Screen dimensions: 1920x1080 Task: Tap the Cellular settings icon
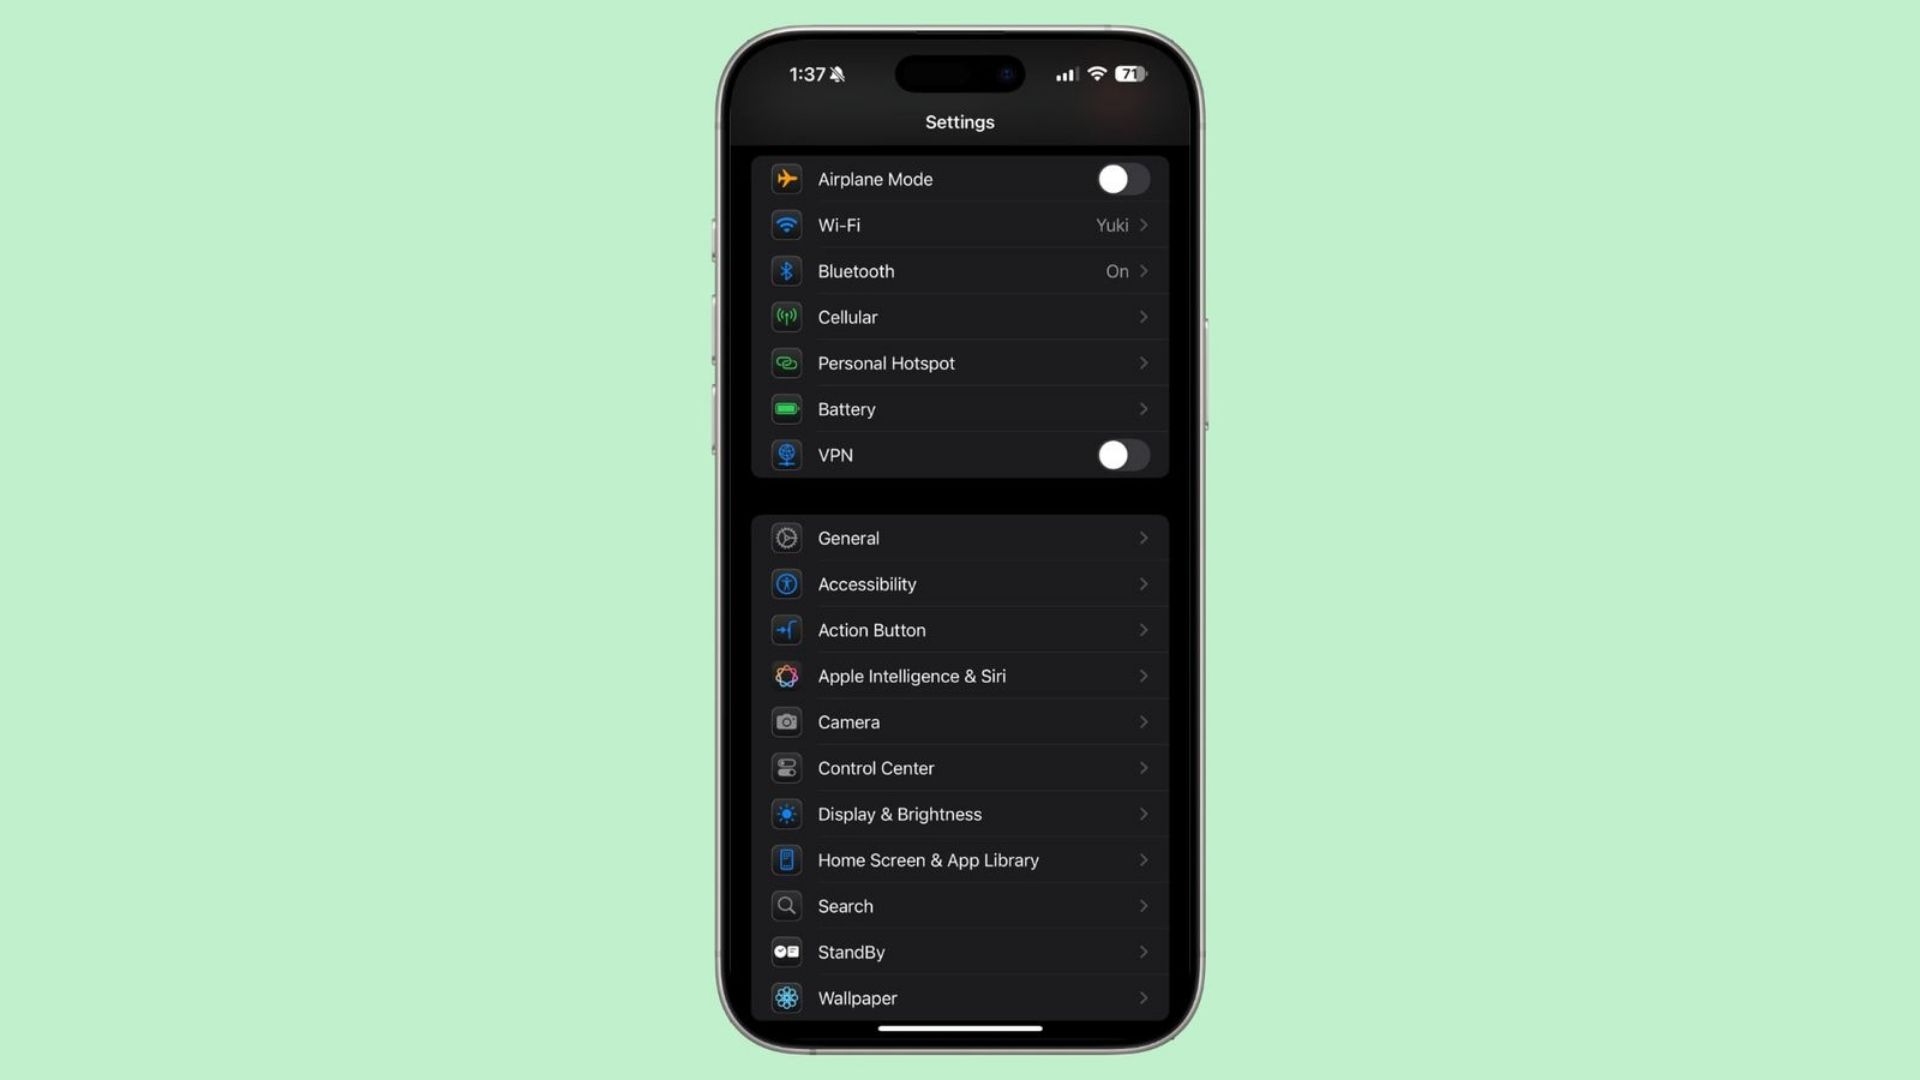pos(786,316)
